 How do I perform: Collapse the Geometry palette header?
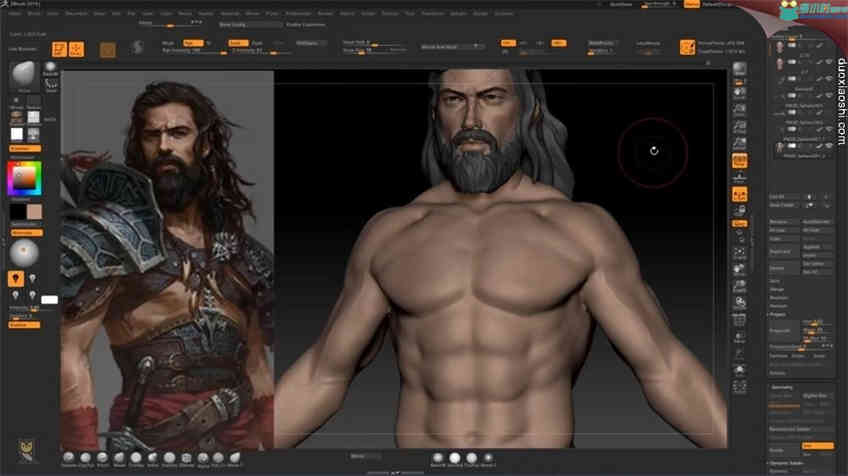coord(781,387)
